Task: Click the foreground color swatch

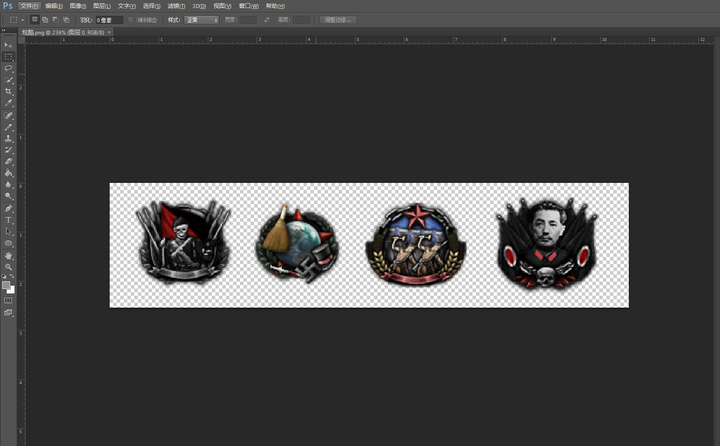Action: coord(6,285)
